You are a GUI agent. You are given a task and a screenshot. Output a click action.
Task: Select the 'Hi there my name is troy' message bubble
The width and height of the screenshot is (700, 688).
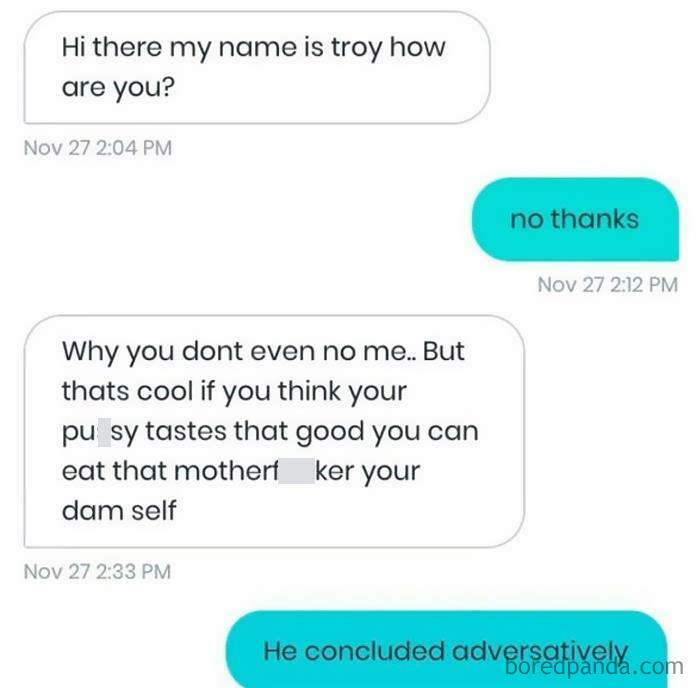(x=257, y=67)
